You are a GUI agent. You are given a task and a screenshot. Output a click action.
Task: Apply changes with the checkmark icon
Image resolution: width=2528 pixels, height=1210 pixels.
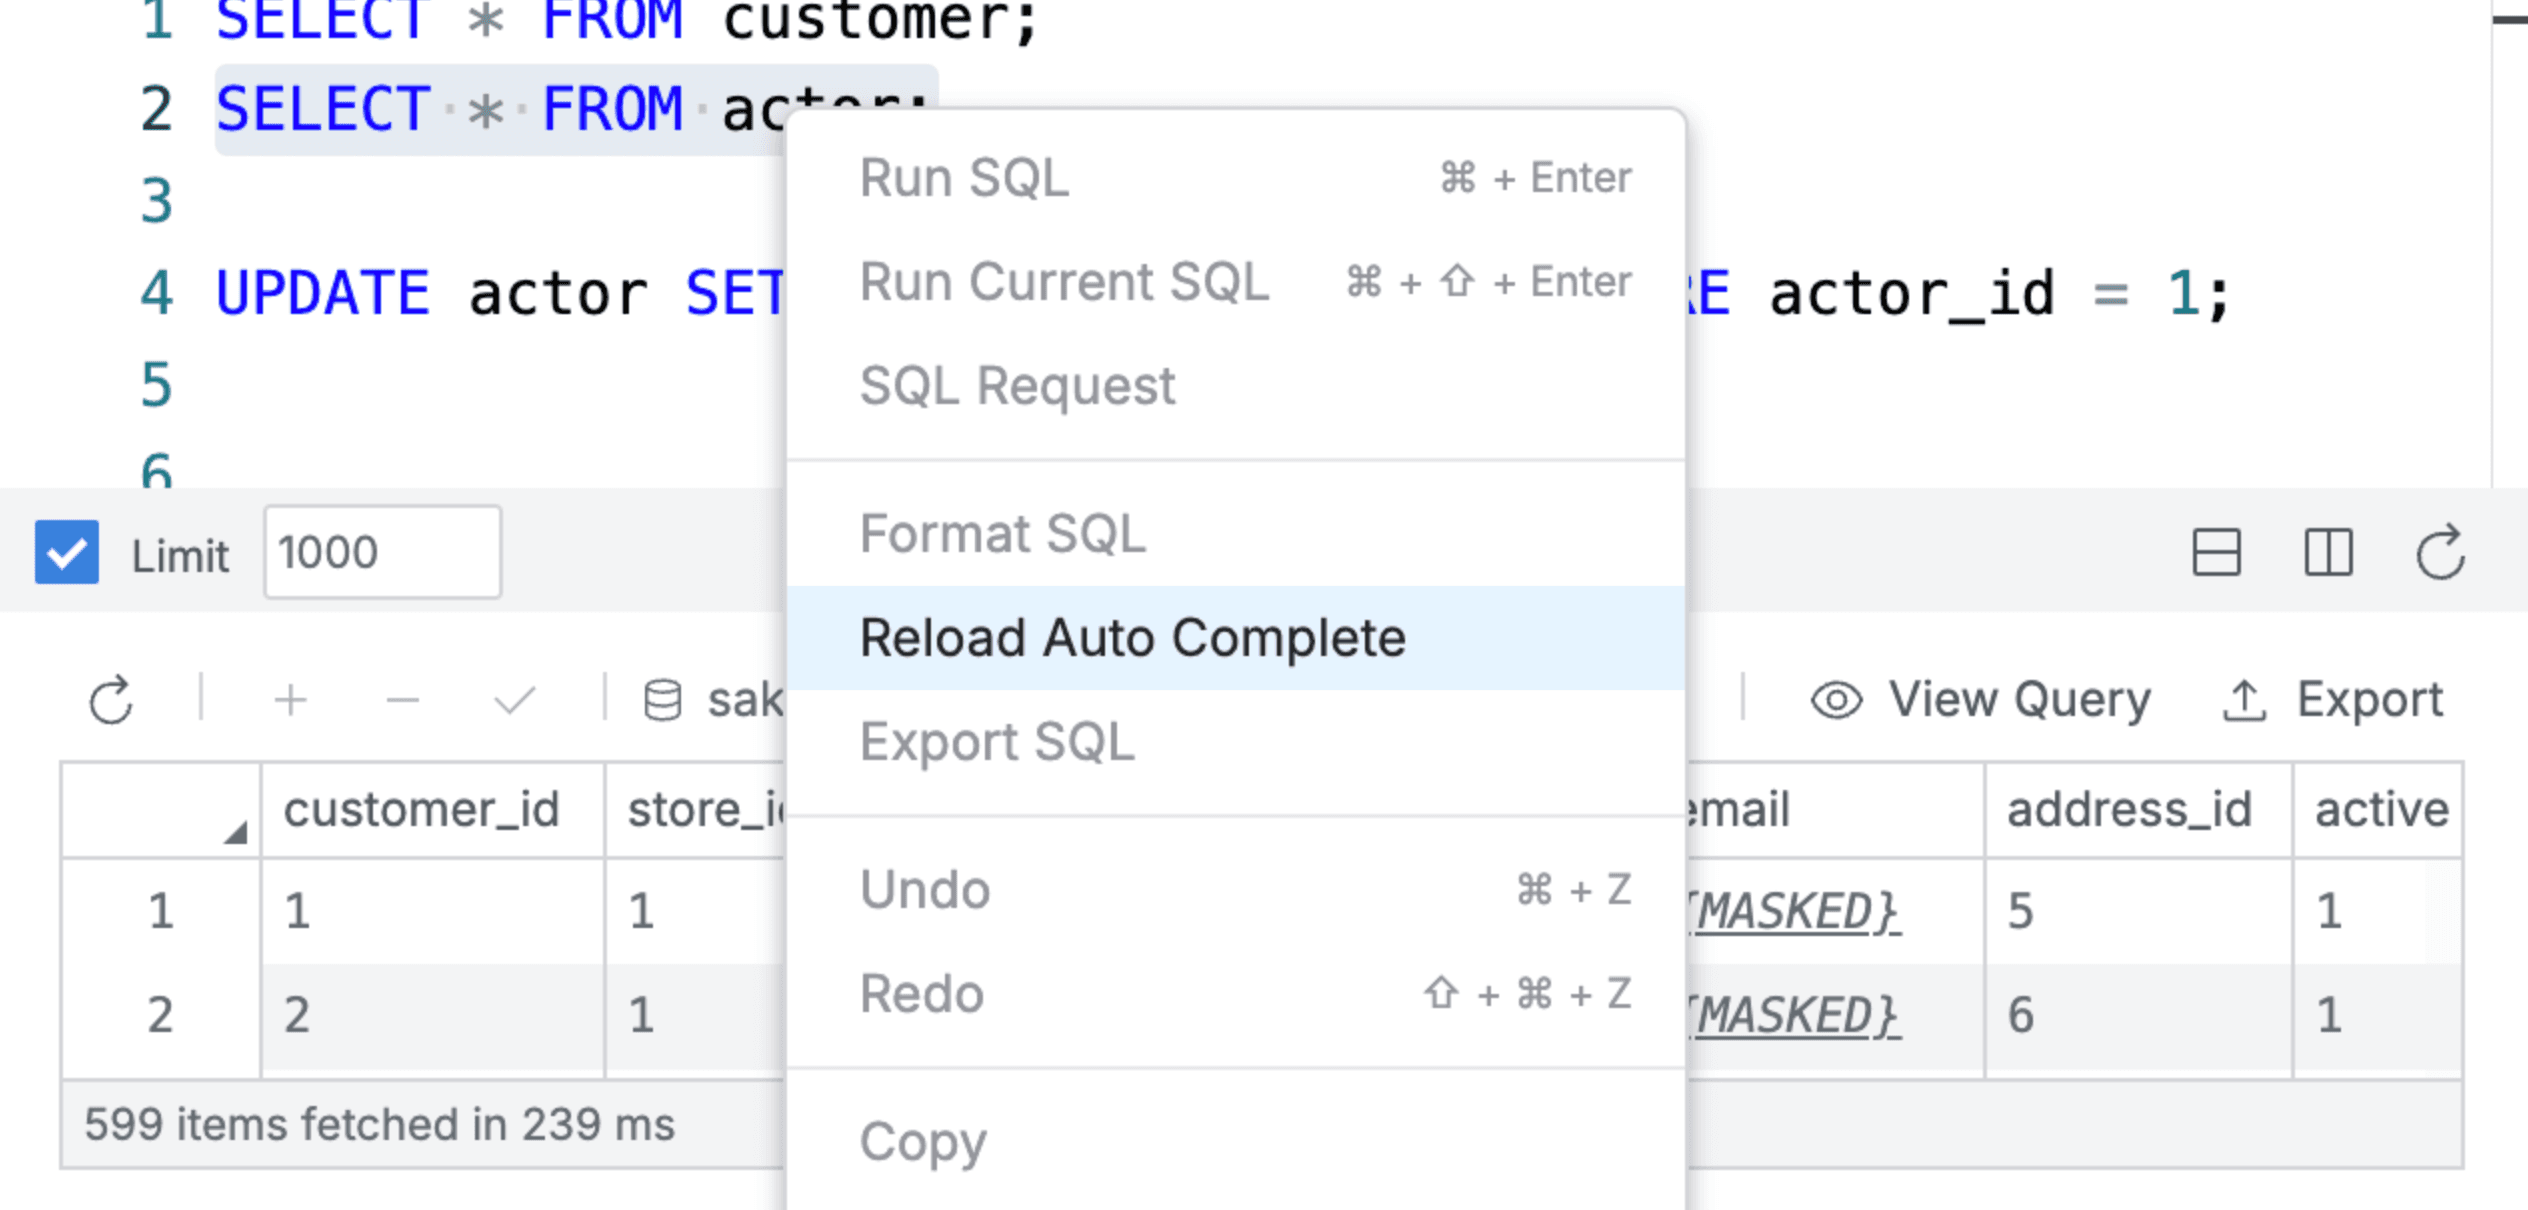tap(512, 699)
